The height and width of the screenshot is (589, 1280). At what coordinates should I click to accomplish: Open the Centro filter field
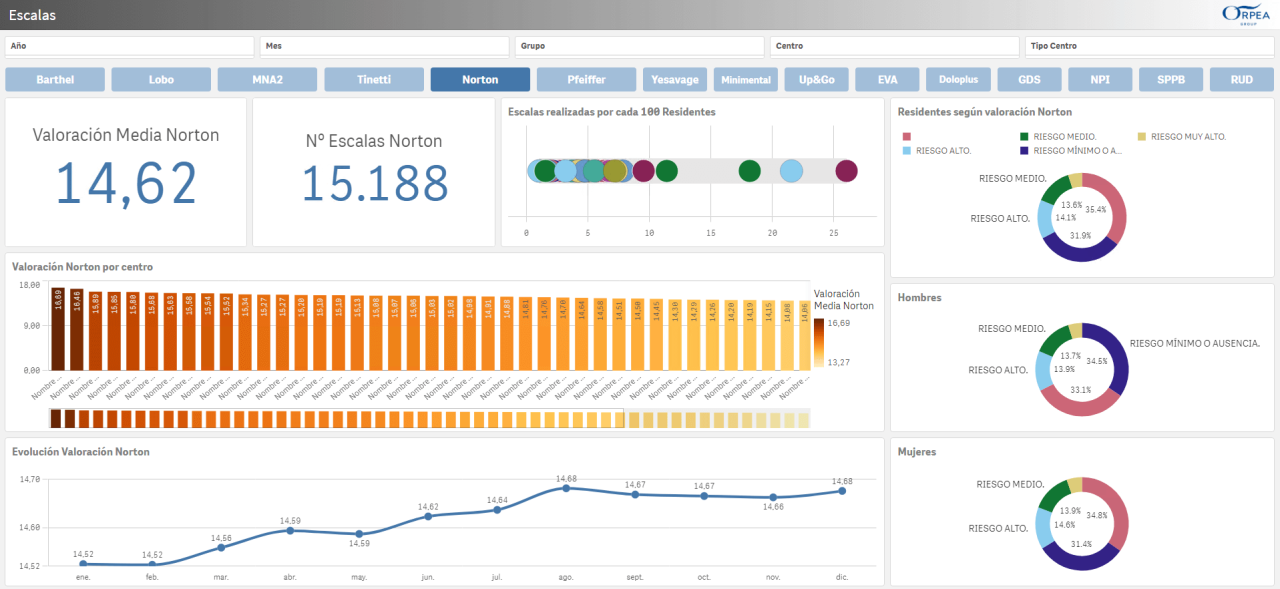893,45
